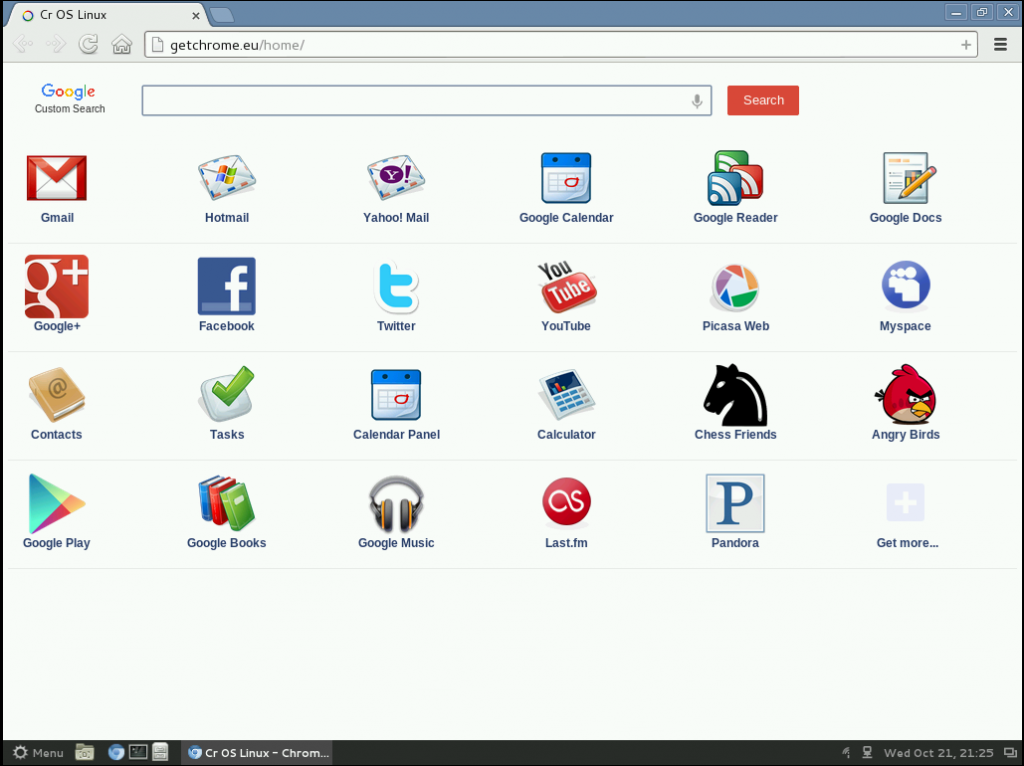Launch the Google Reader RSS icon
Viewport: 1024px width, 766px height.
[x=735, y=178]
